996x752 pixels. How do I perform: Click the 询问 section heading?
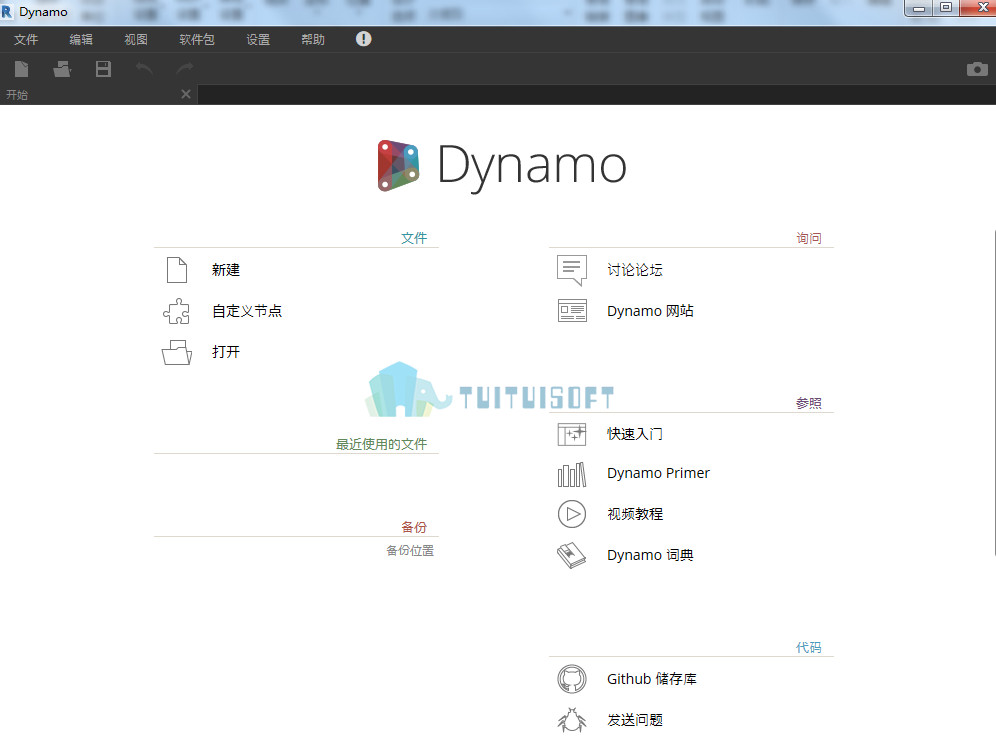point(809,238)
